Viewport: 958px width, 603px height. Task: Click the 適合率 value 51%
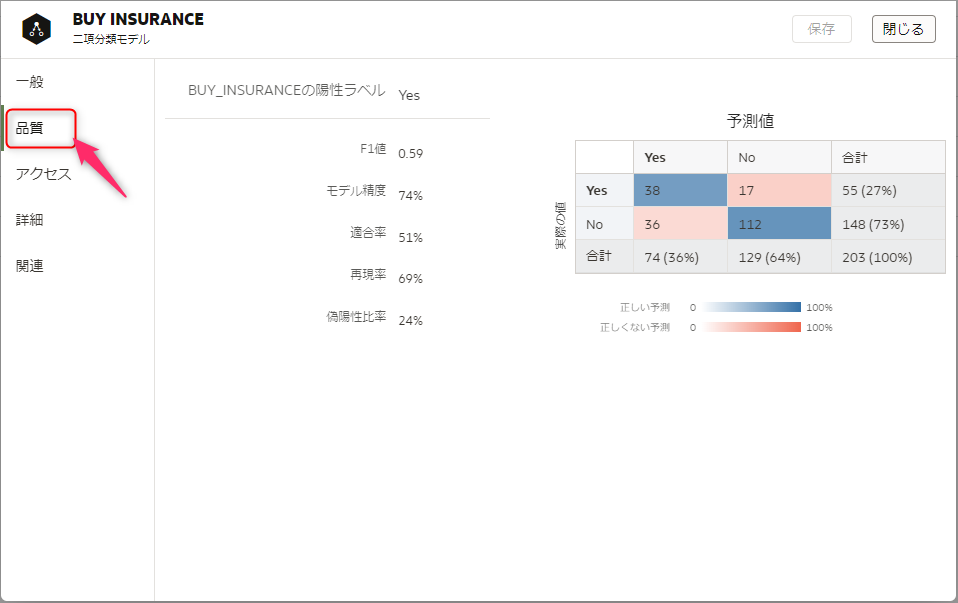click(x=411, y=237)
